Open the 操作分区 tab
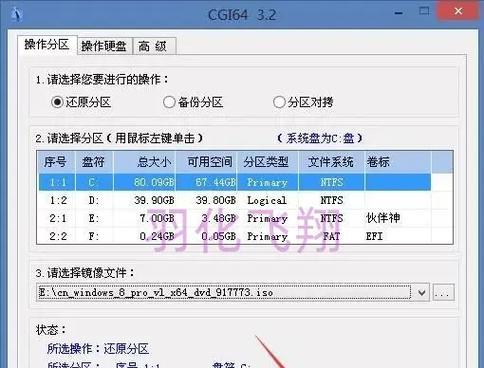The height and width of the screenshot is (368, 484). click(x=47, y=44)
